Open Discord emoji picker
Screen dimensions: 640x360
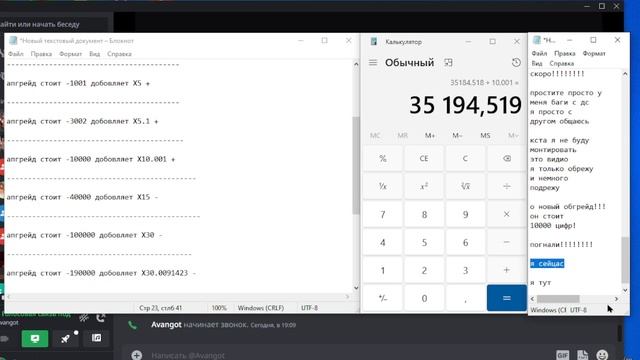[602, 355]
